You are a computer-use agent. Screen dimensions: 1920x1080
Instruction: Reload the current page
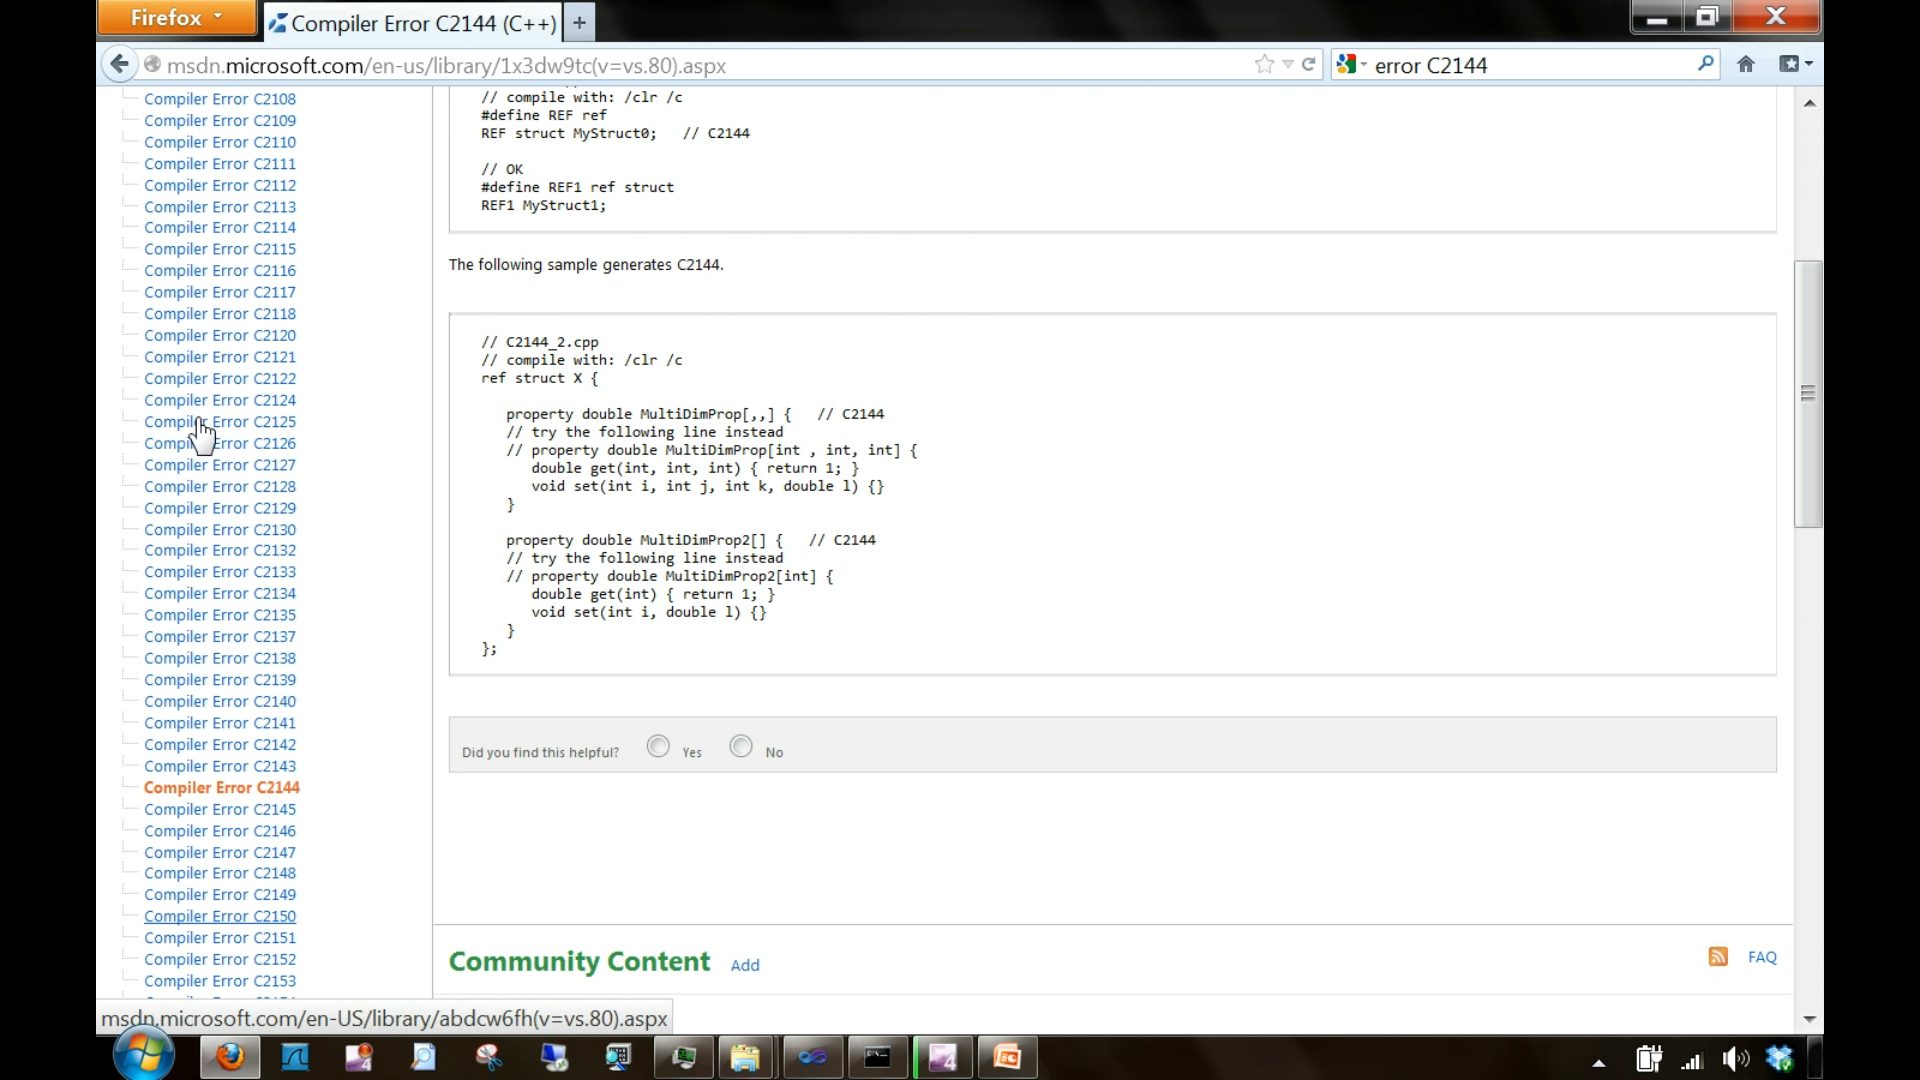1310,63
